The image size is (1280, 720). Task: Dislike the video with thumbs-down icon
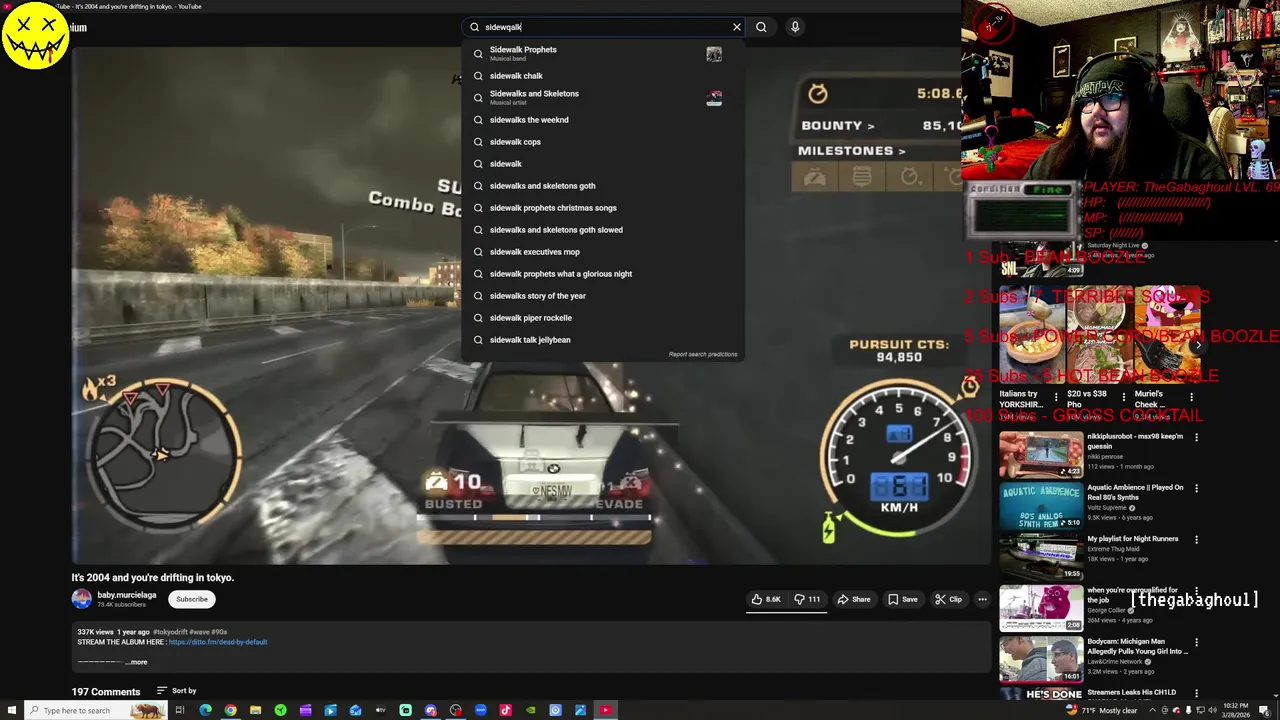coord(807,599)
